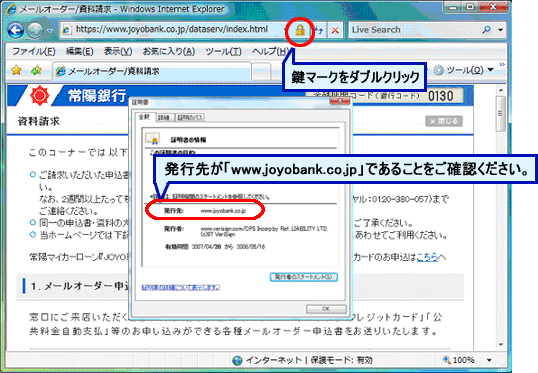Go back with the blue arrow

(16, 31)
